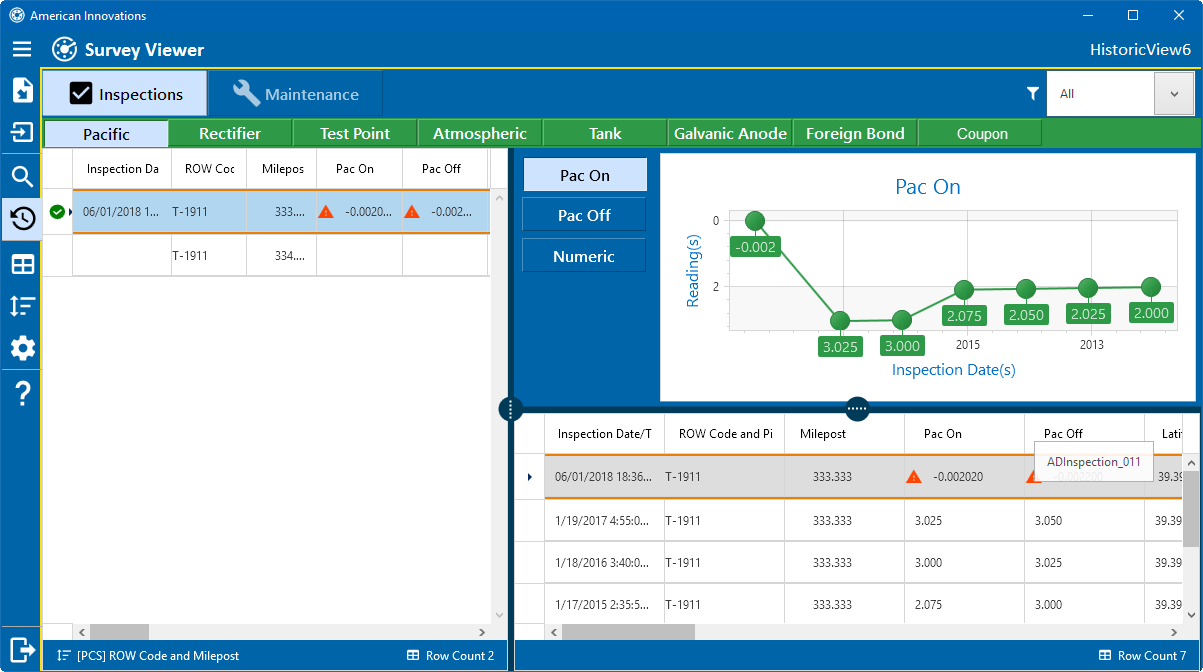1203x672 pixels.
Task: Click the logout icon at bottom left
Action: pos(22,648)
